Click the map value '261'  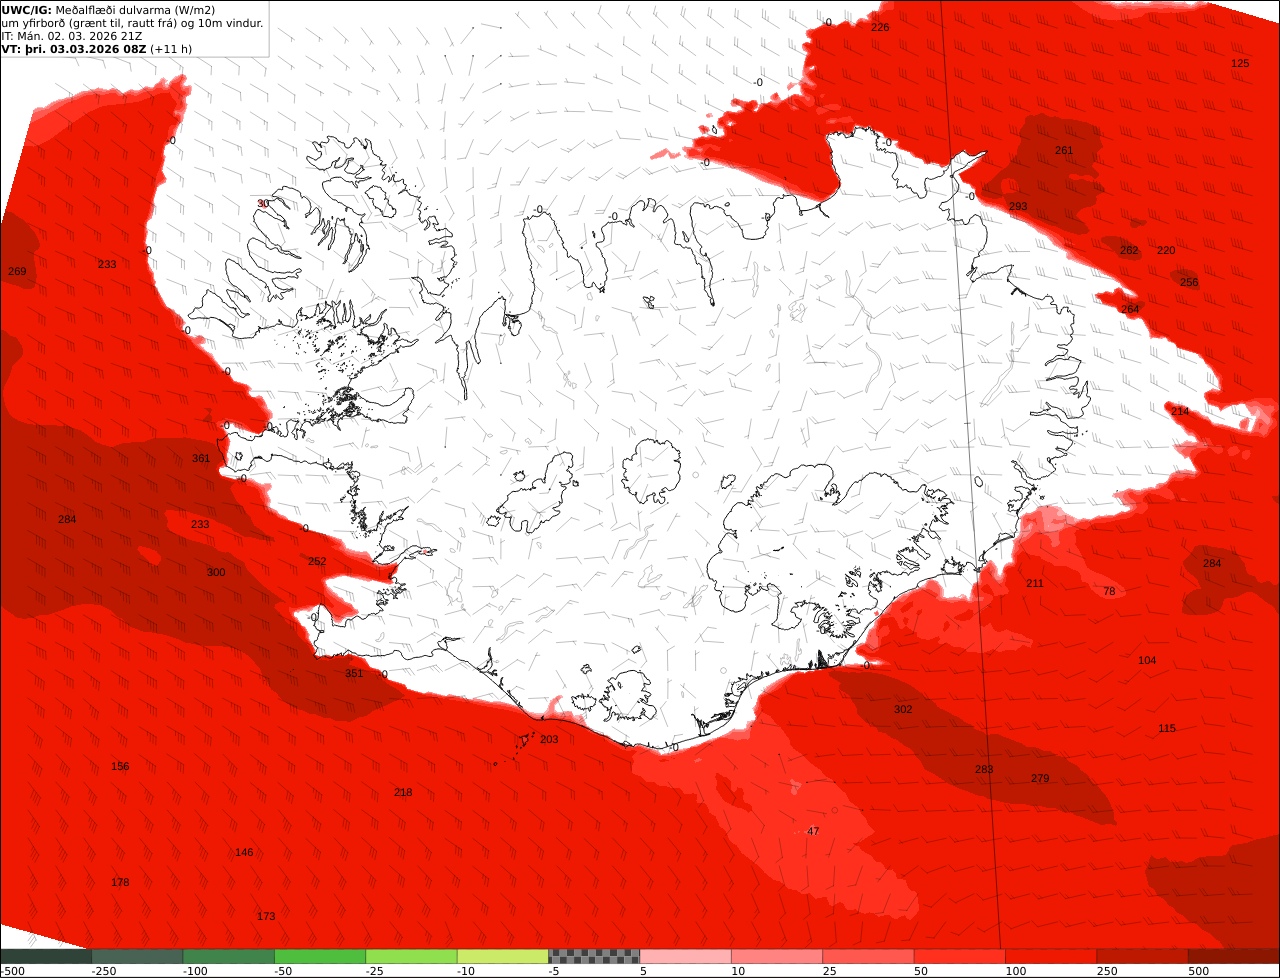click(1064, 150)
